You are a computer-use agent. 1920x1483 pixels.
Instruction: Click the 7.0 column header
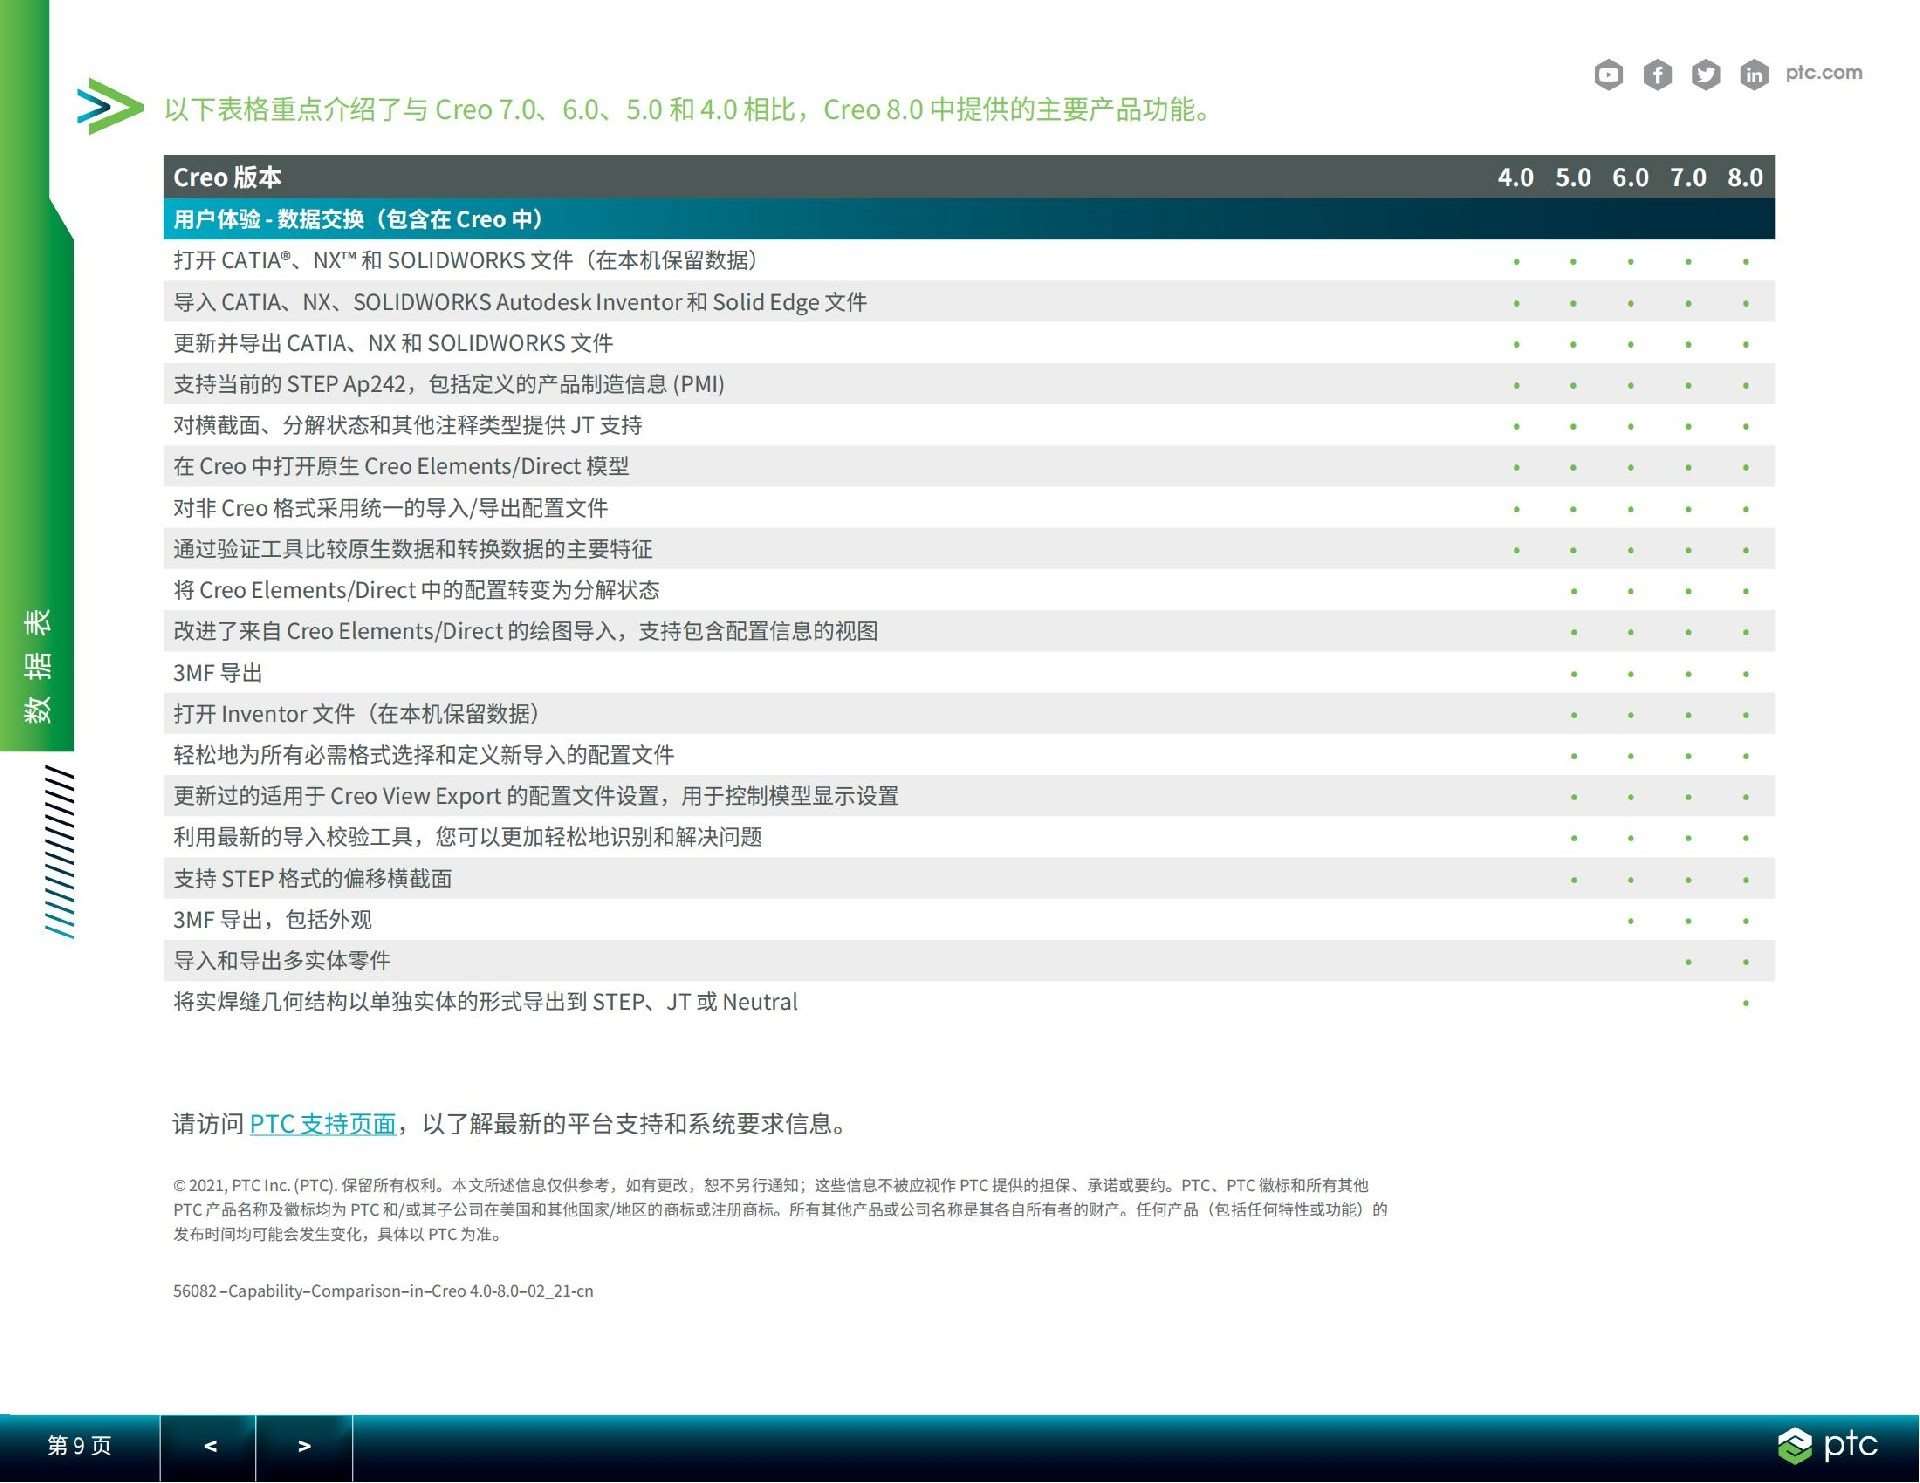[x=1688, y=178]
